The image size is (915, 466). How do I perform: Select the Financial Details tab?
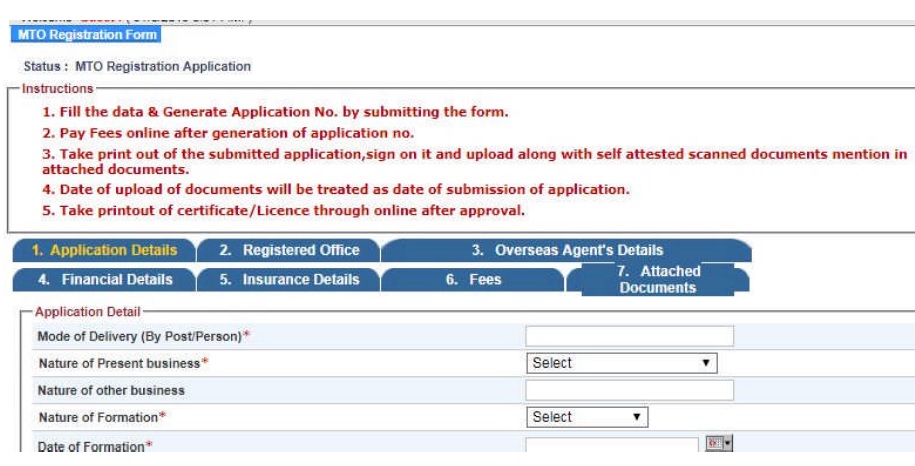click(x=104, y=279)
